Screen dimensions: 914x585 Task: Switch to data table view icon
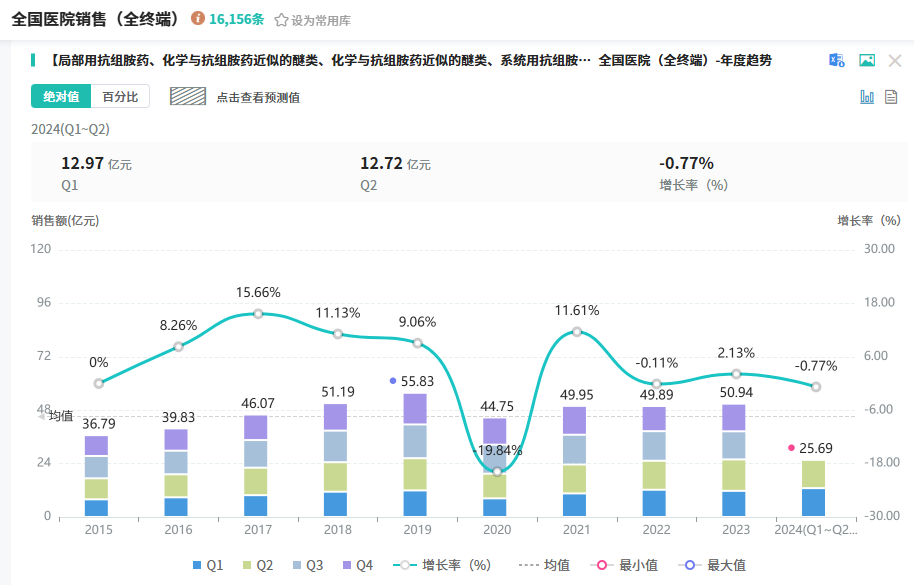pyautogui.click(x=891, y=97)
